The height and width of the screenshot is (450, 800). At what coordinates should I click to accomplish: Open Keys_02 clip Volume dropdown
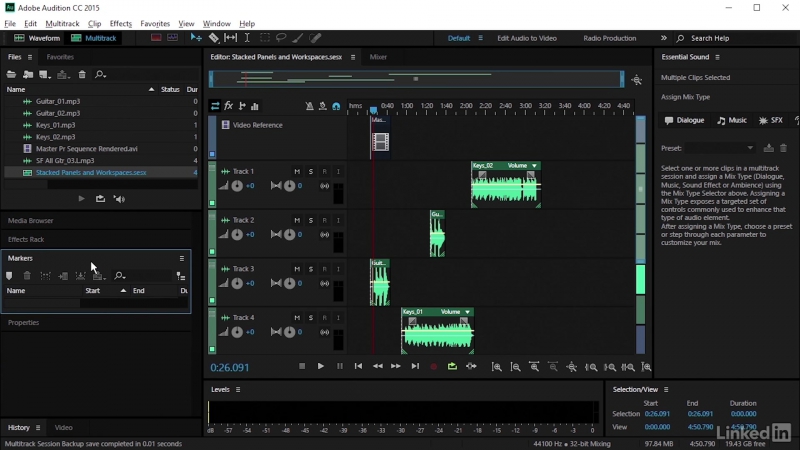[x=534, y=166]
